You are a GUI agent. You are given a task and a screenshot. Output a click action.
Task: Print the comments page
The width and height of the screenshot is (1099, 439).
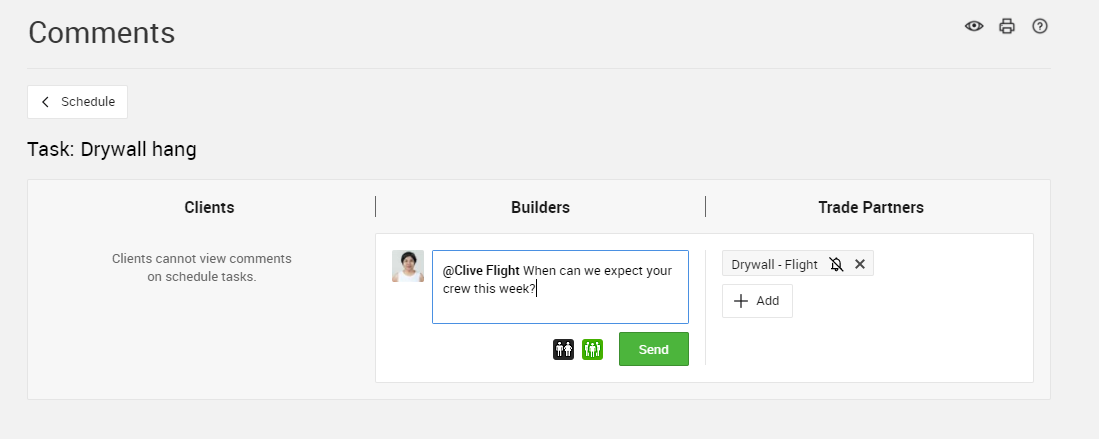click(1007, 26)
